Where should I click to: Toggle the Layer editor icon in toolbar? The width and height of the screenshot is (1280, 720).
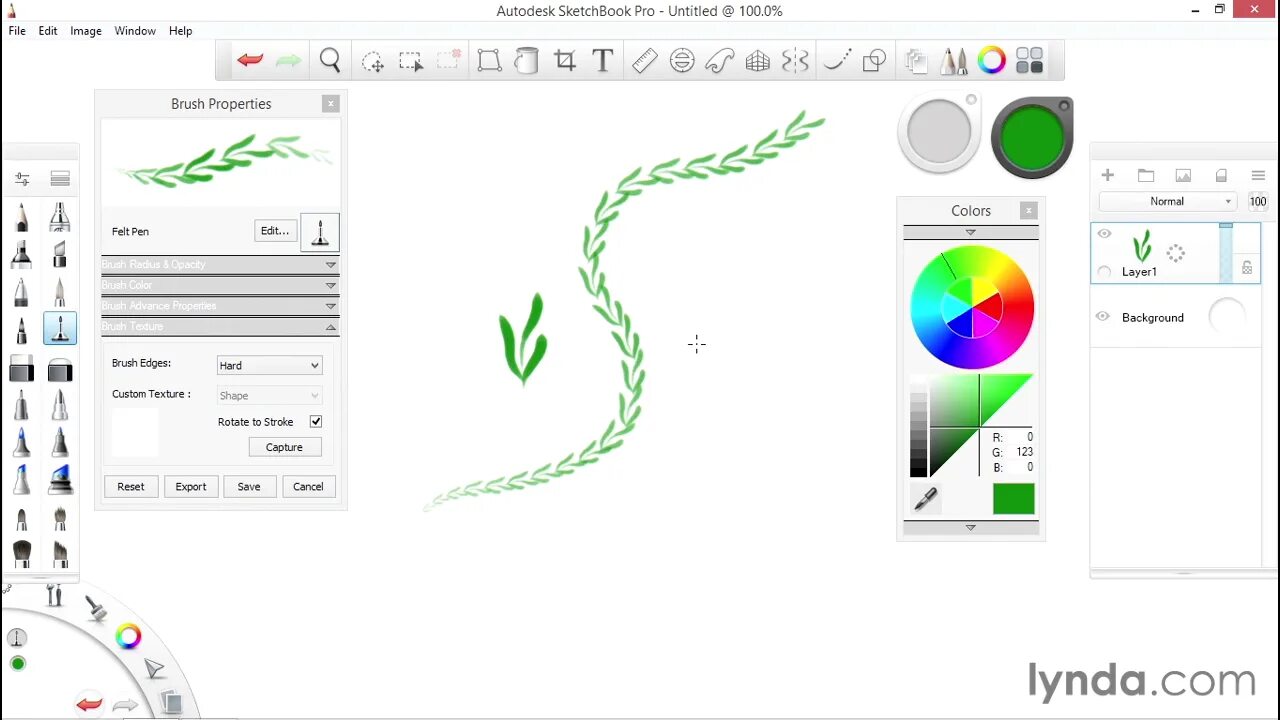916,61
